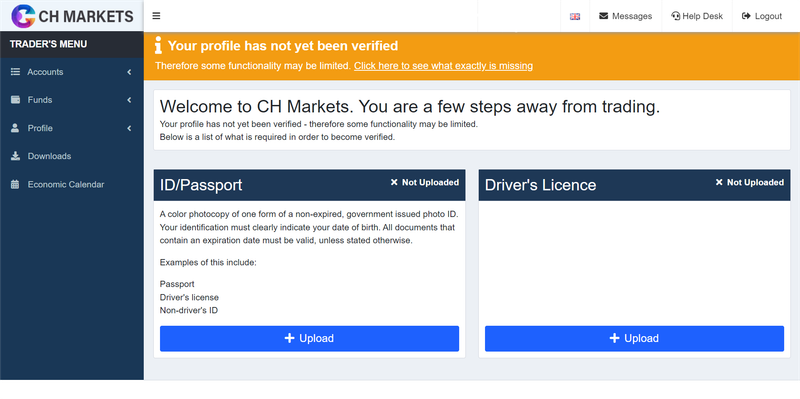Image resolution: width=800 pixels, height=399 pixels.
Task: Click the Downloads arrow icon
Action: coord(15,156)
